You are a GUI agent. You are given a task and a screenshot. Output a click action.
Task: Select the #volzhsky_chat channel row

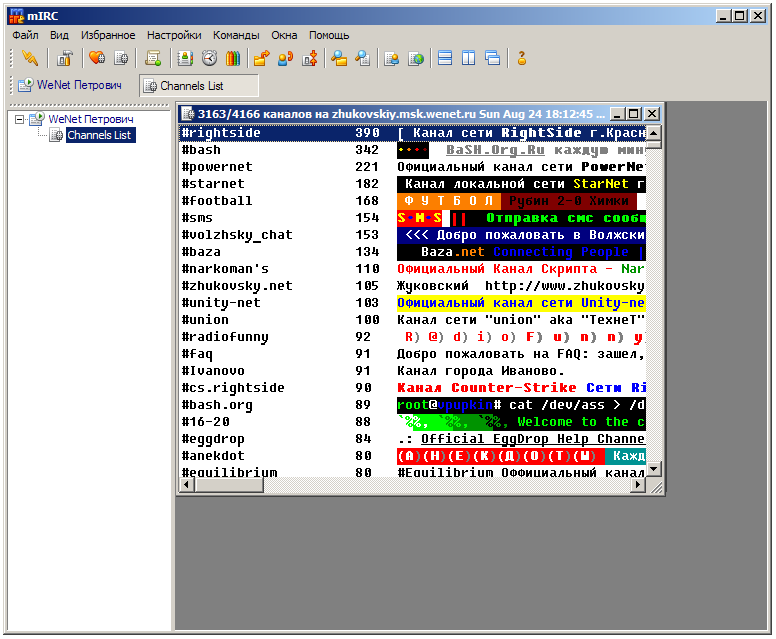point(412,235)
